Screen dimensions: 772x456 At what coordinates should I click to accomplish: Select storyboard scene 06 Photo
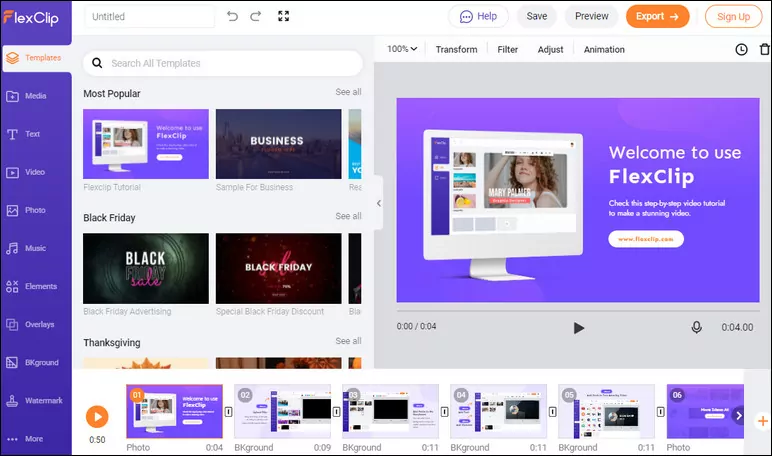pyautogui.click(x=706, y=412)
